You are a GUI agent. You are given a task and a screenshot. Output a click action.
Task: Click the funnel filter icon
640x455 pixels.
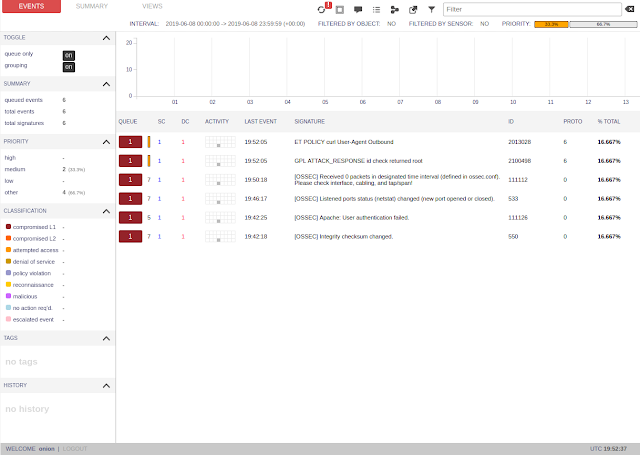pyautogui.click(x=431, y=9)
